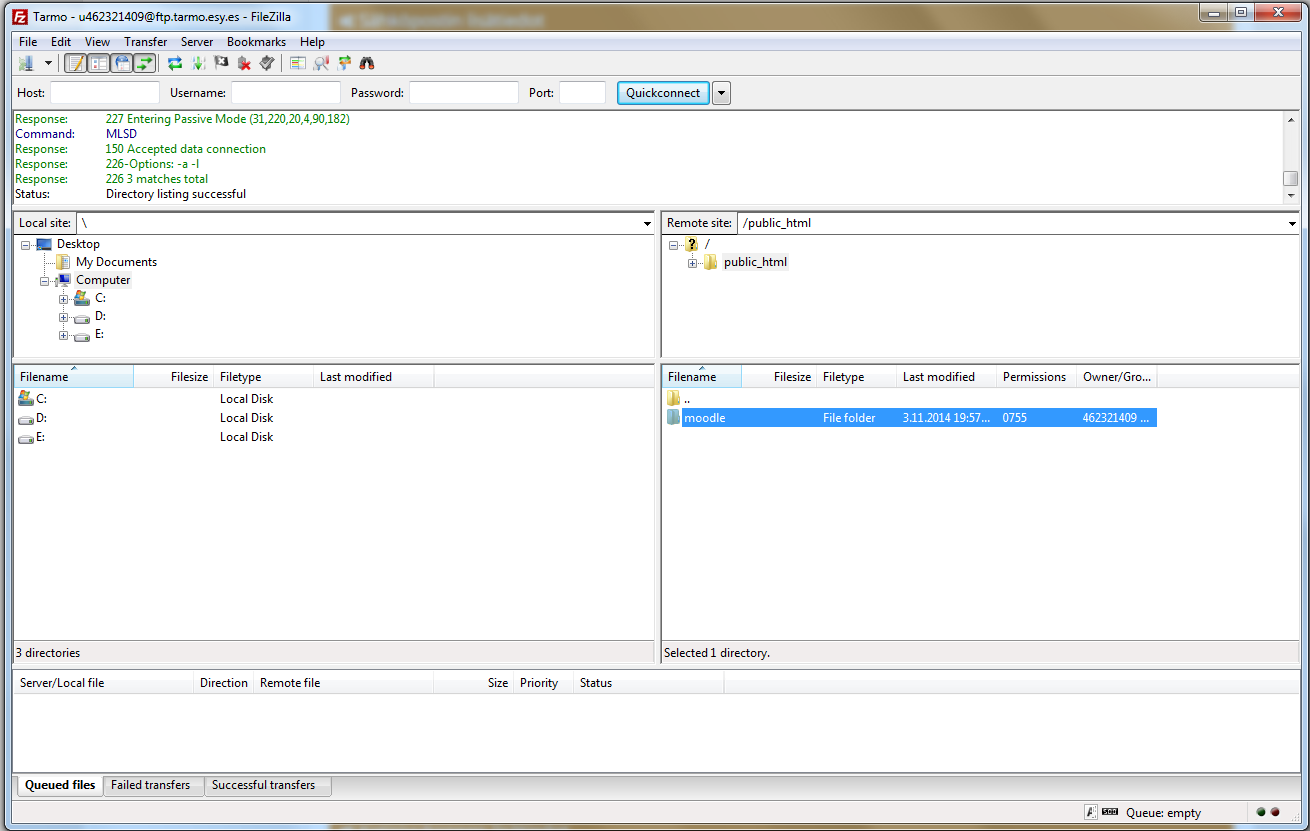Open Site Manager dropdown arrow in toolbar
Image resolution: width=1310 pixels, height=831 pixels.
[48, 63]
